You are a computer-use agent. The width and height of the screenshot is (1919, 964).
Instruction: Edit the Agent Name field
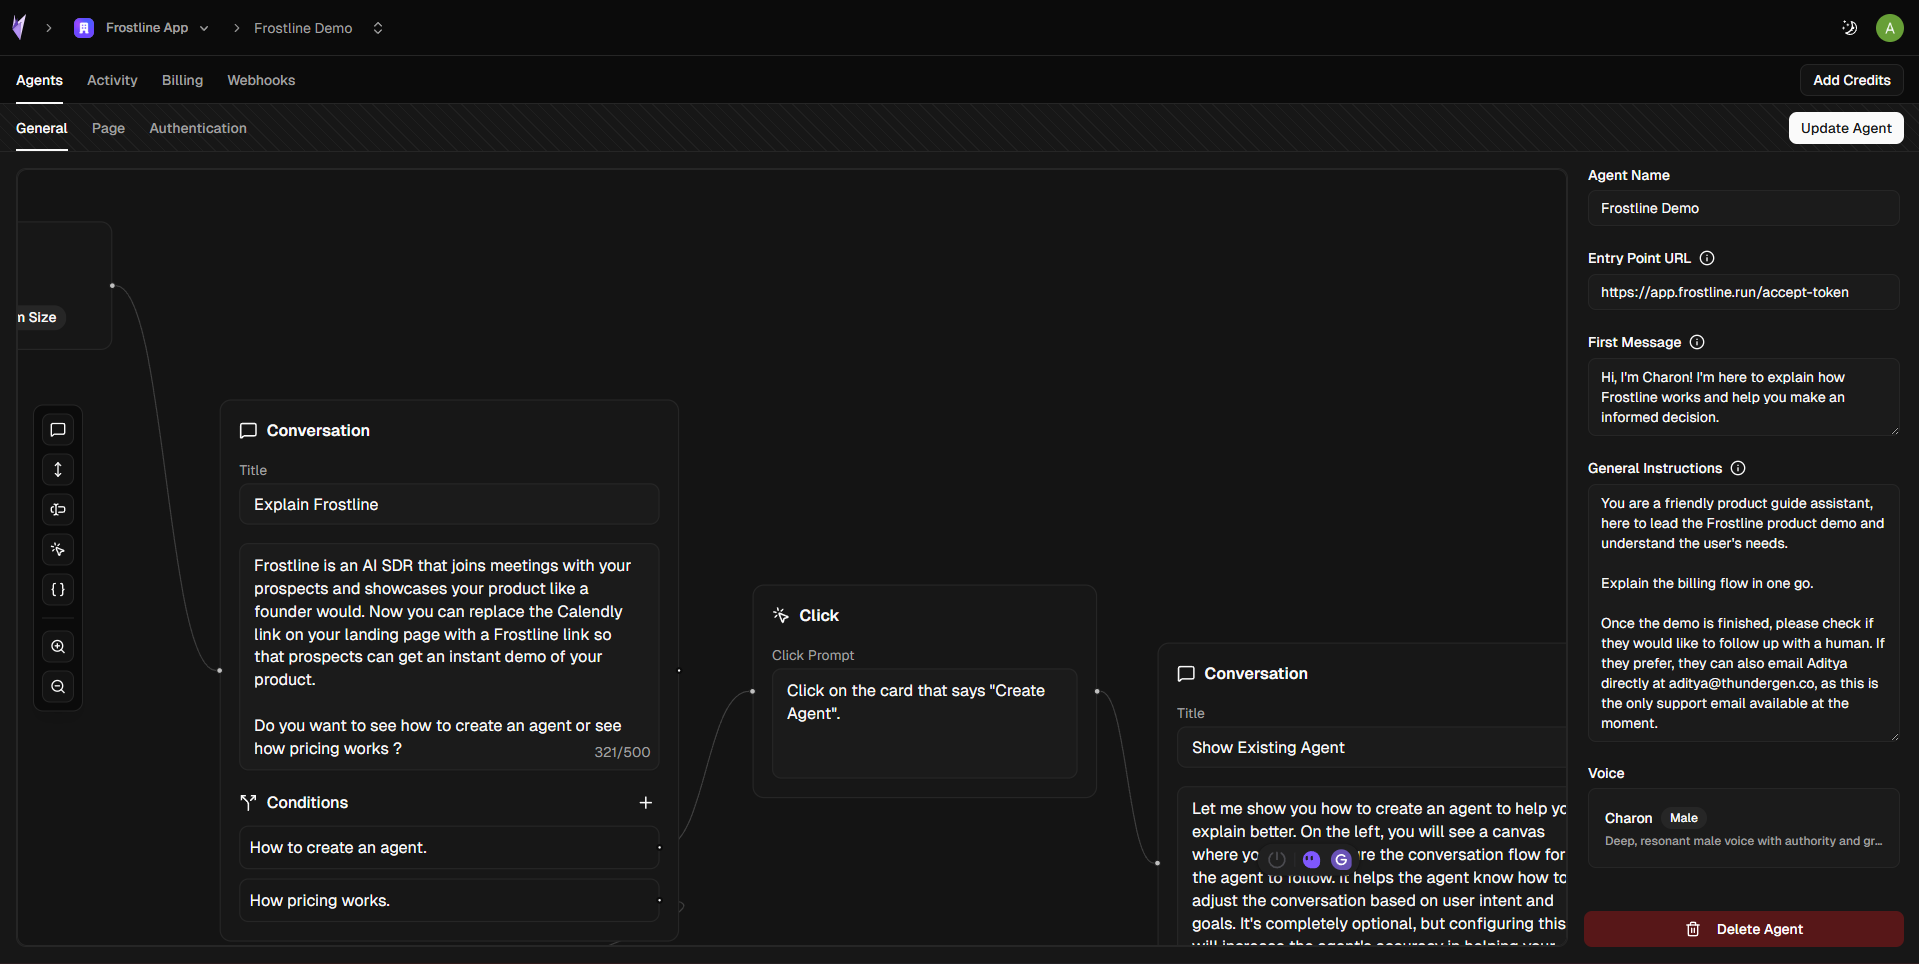[x=1743, y=208]
